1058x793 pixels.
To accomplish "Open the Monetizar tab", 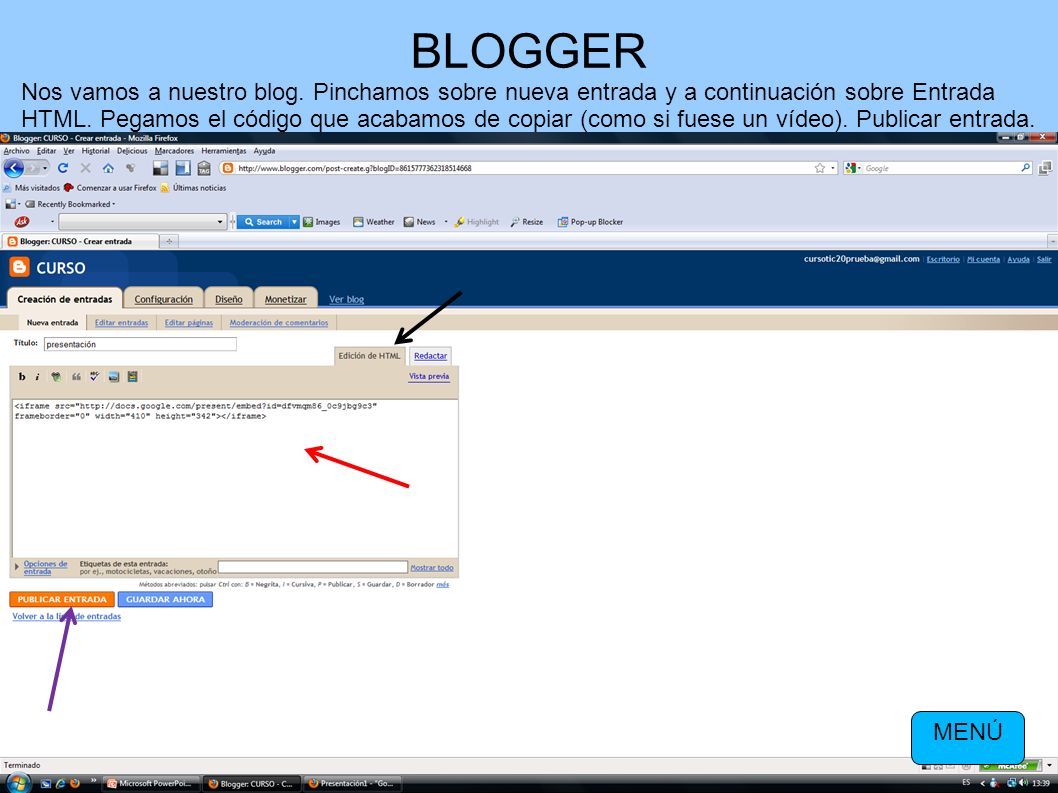I will pyautogui.click(x=285, y=299).
